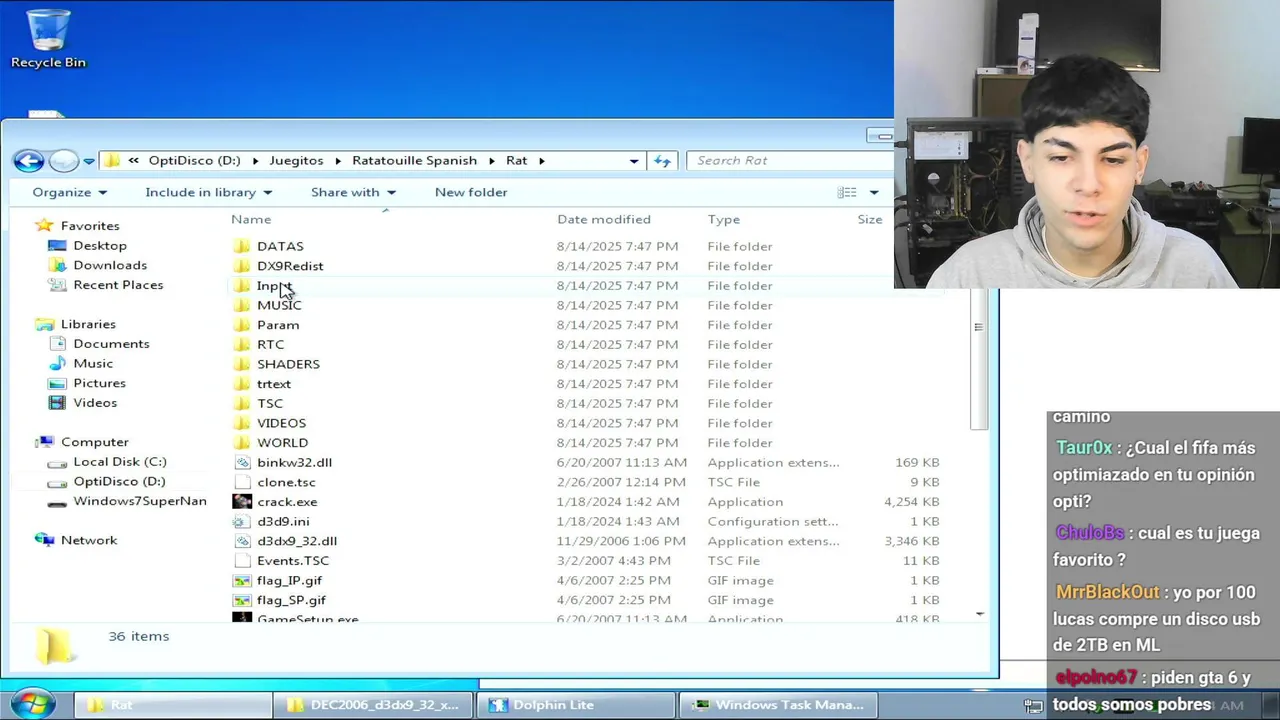Select Events.TSC file icon

point(242,561)
